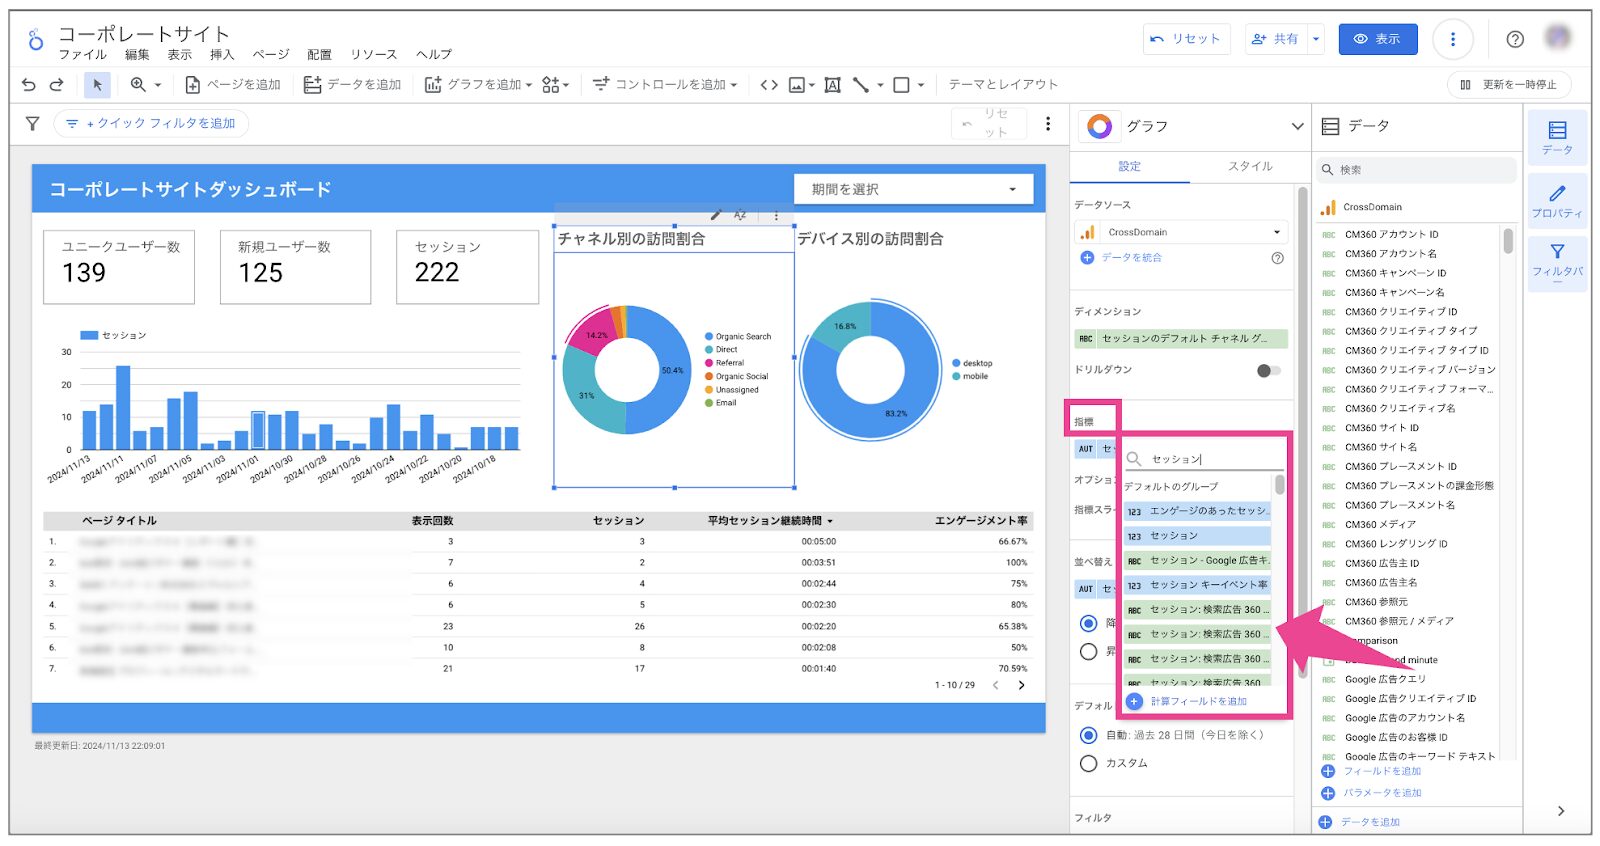1600x846 pixels.
Task: Open the フィルタバー side panel icon
Action: click(x=1557, y=262)
